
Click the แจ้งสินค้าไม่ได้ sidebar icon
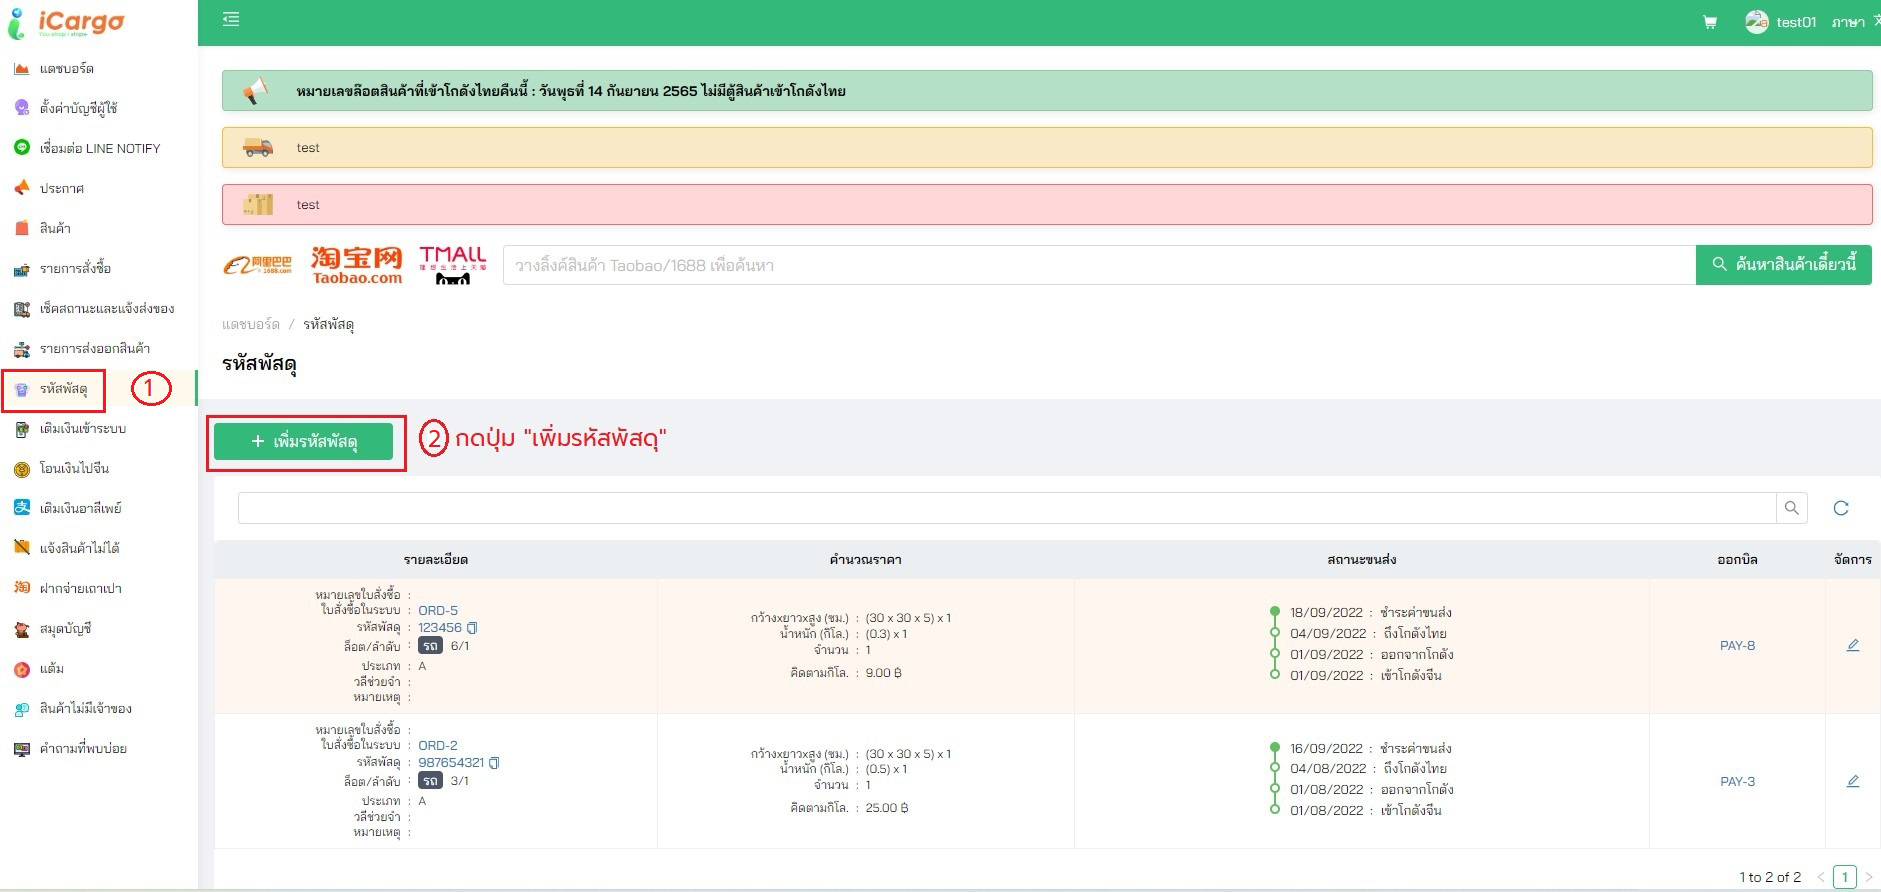[x=22, y=548]
